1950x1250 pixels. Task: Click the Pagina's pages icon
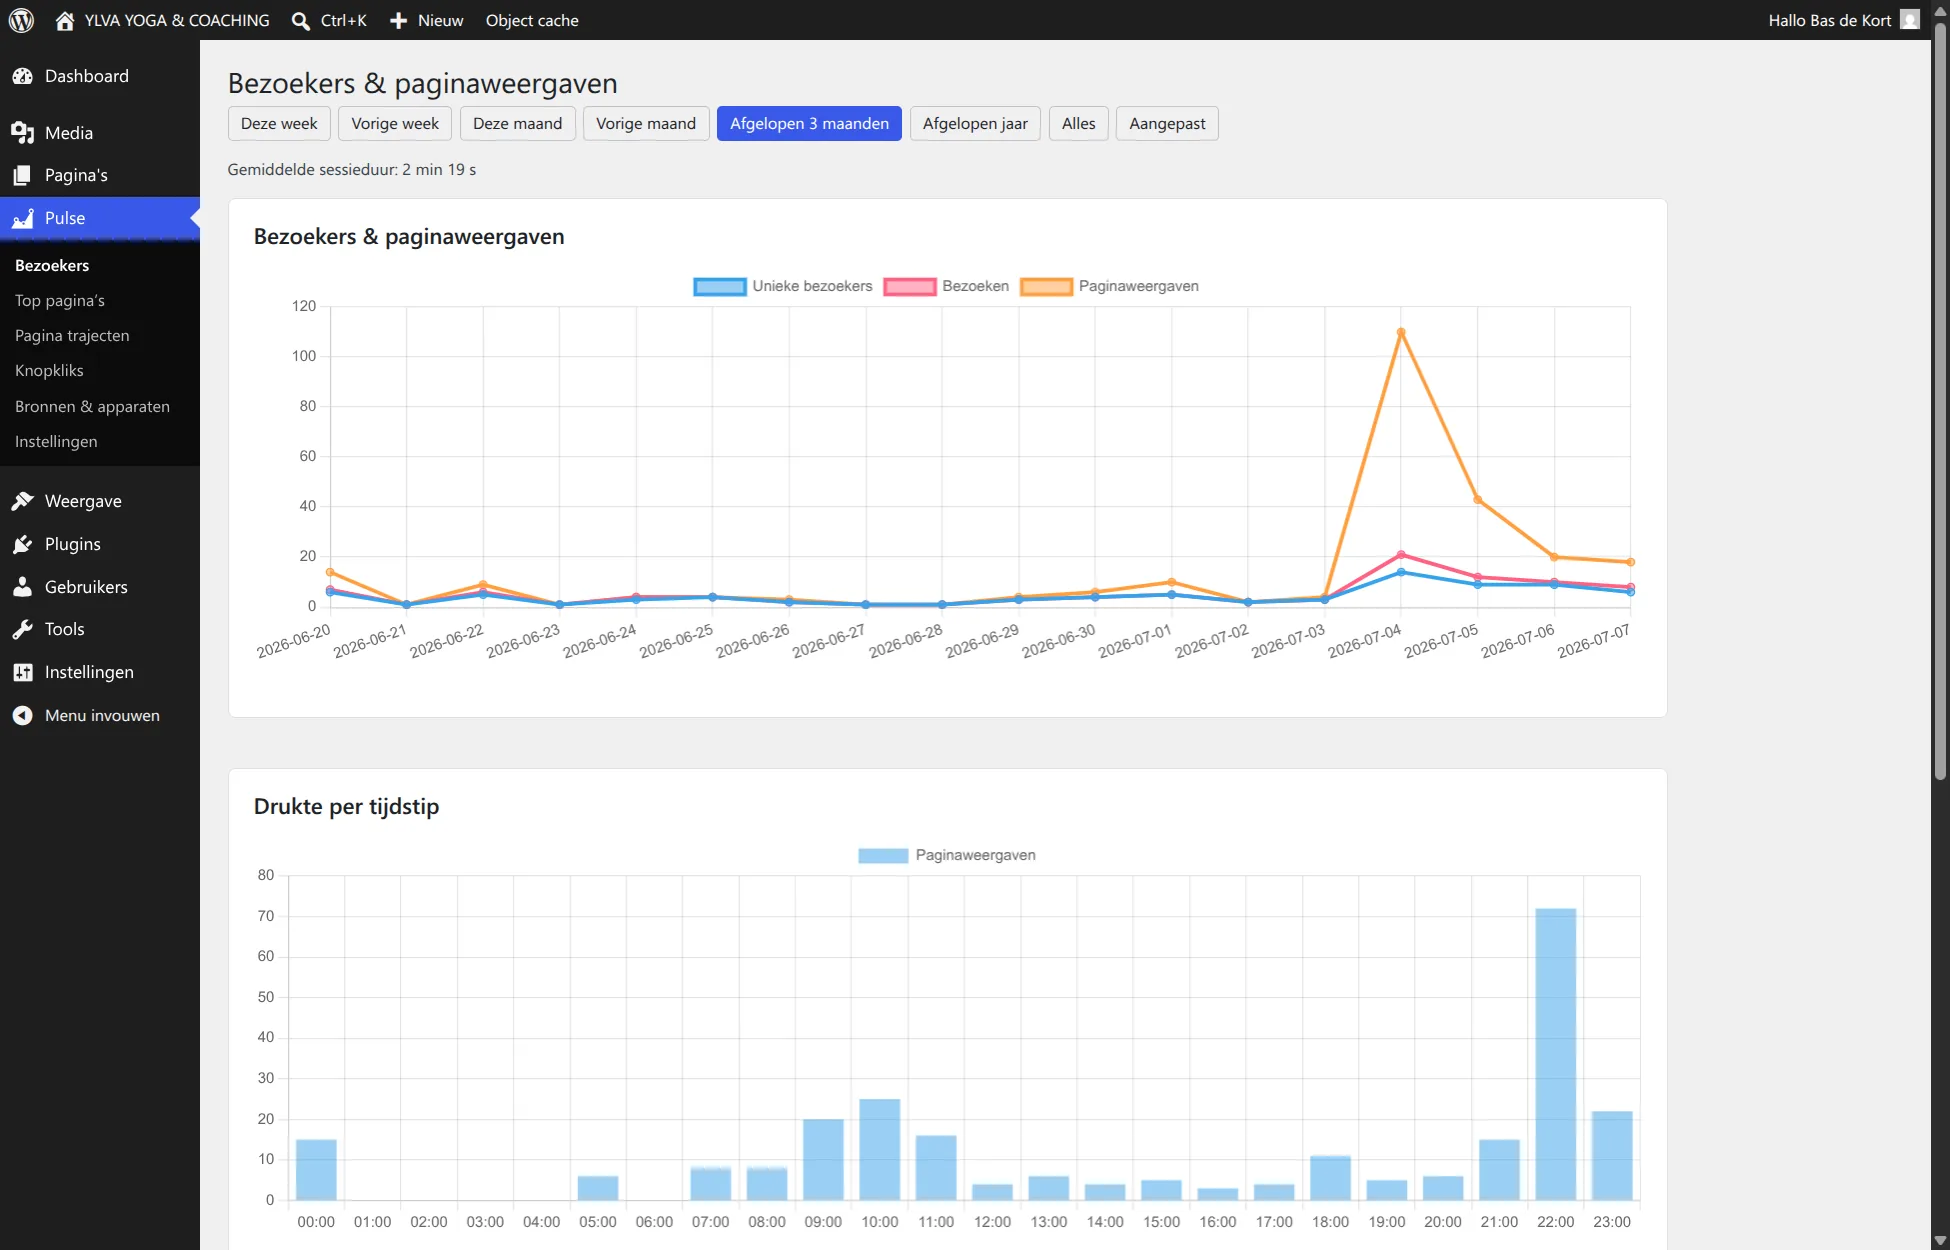tap(23, 175)
